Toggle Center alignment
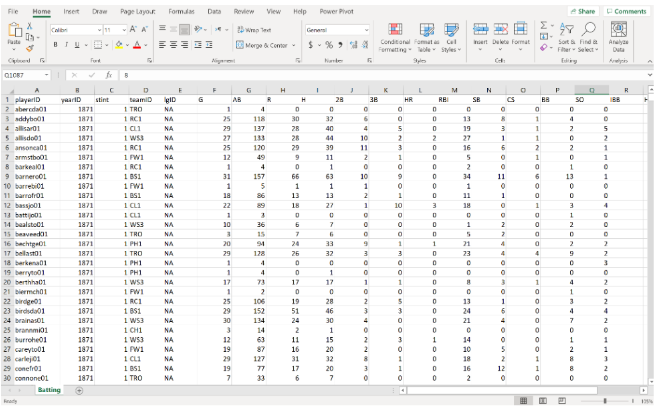 tap(173, 45)
